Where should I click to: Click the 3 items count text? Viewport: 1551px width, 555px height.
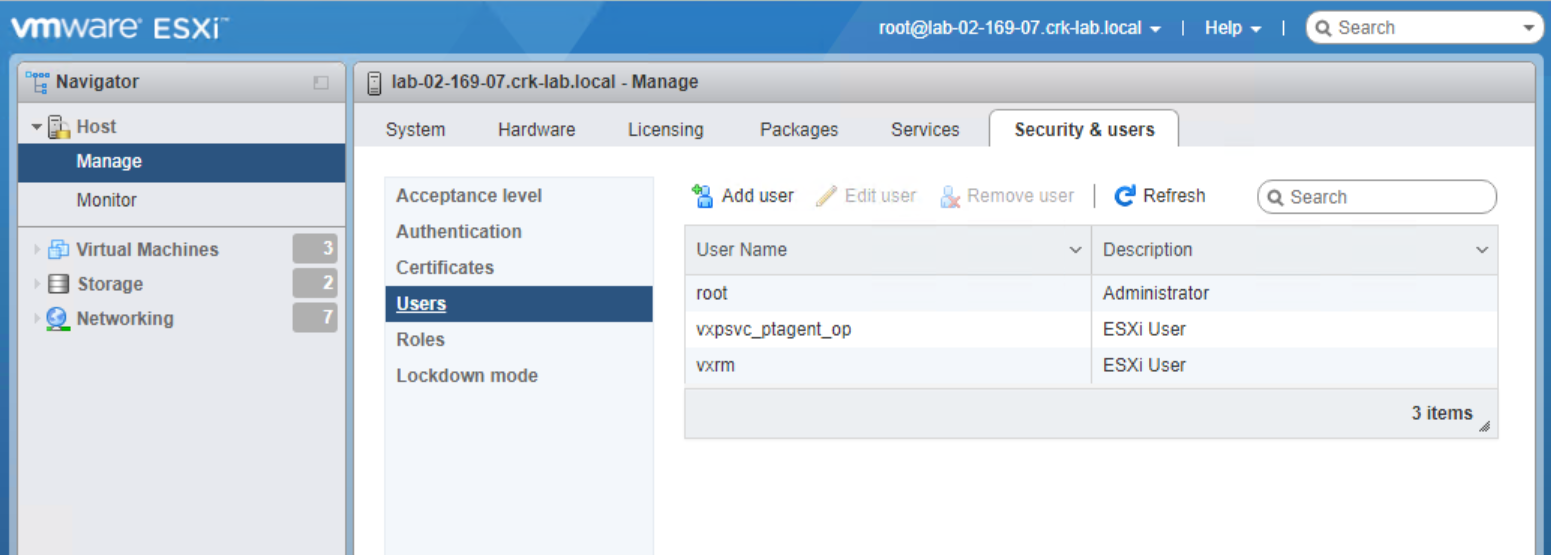click(x=1442, y=413)
